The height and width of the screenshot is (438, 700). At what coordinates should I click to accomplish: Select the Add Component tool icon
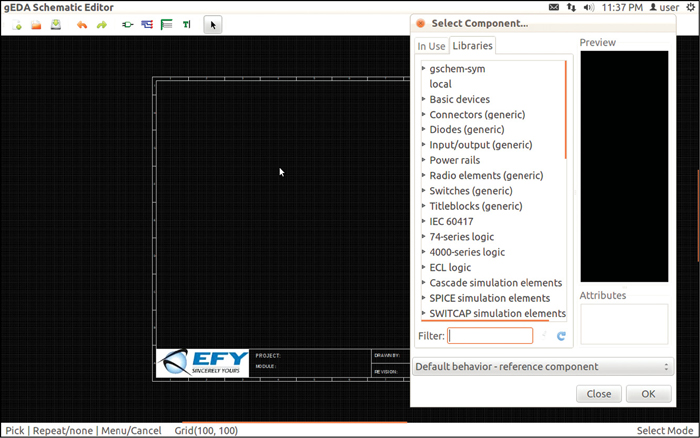(128, 25)
